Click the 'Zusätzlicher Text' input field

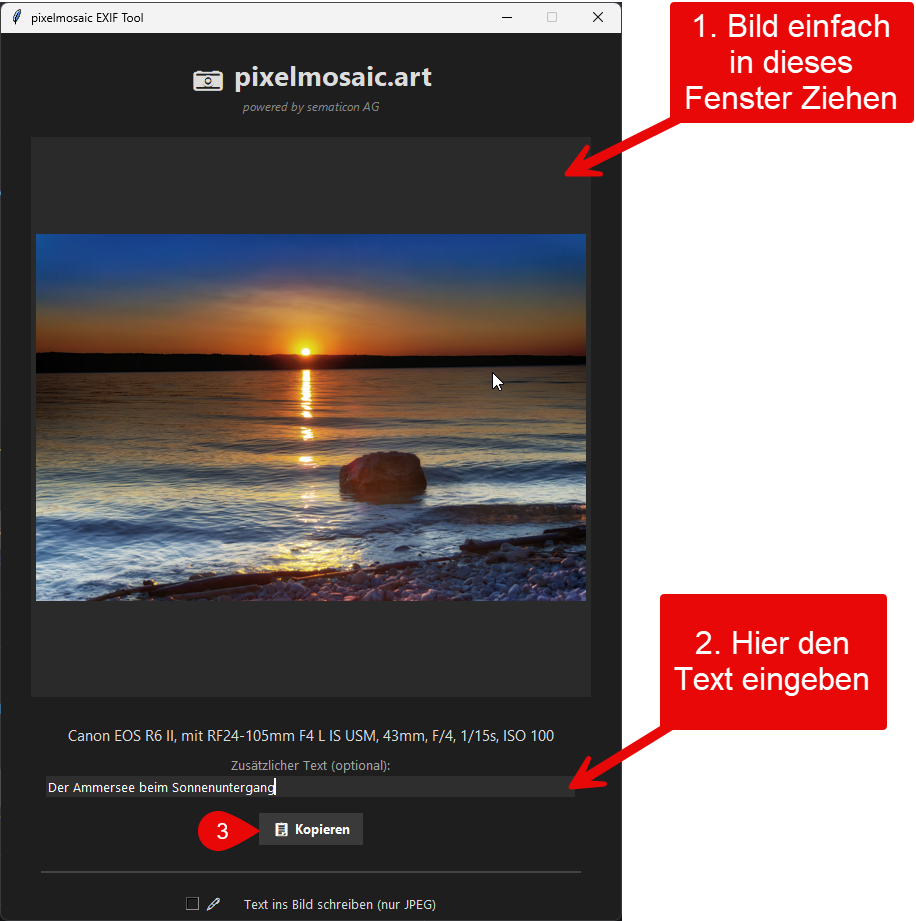pos(310,787)
